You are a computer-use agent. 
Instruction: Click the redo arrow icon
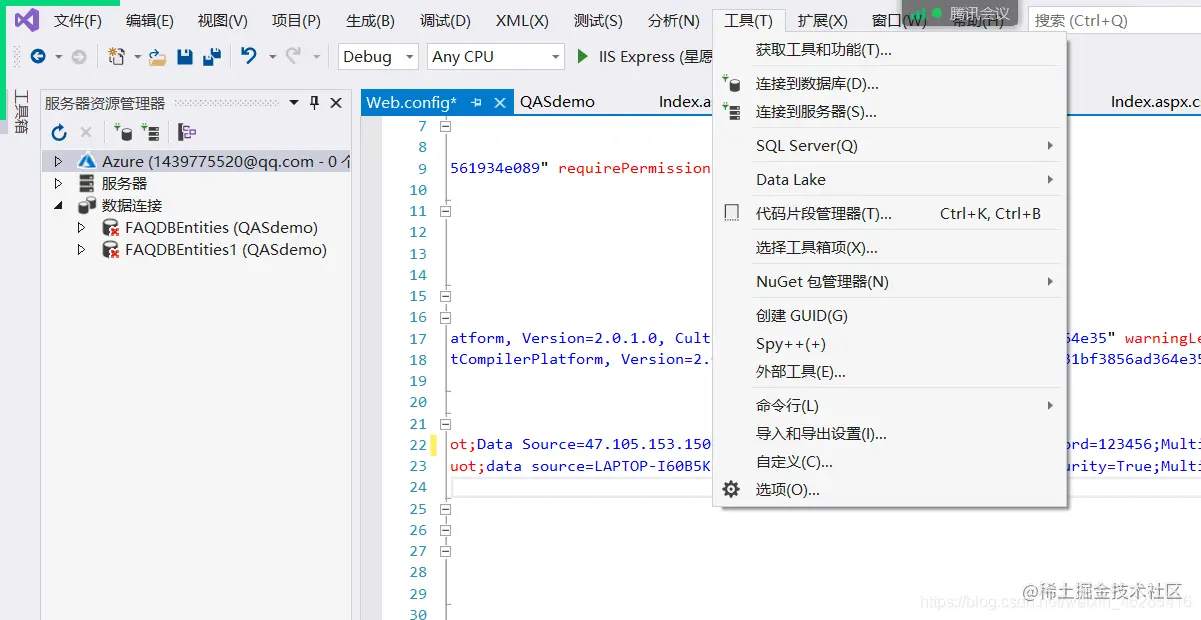click(x=293, y=57)
